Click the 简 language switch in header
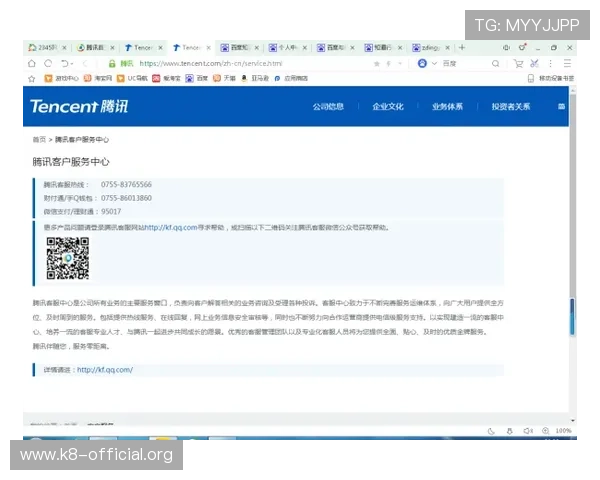Screen dimensions: 600x480 [561, 106]
